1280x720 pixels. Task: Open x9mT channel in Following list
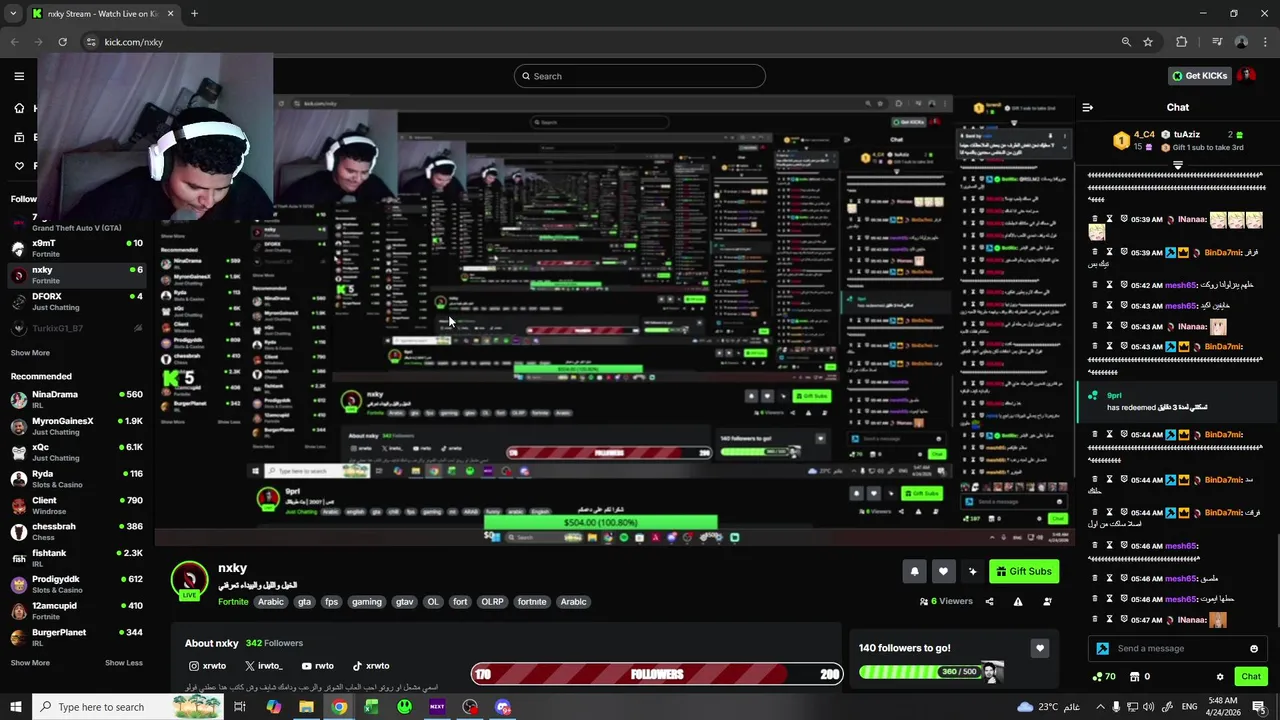coord(76,248)
